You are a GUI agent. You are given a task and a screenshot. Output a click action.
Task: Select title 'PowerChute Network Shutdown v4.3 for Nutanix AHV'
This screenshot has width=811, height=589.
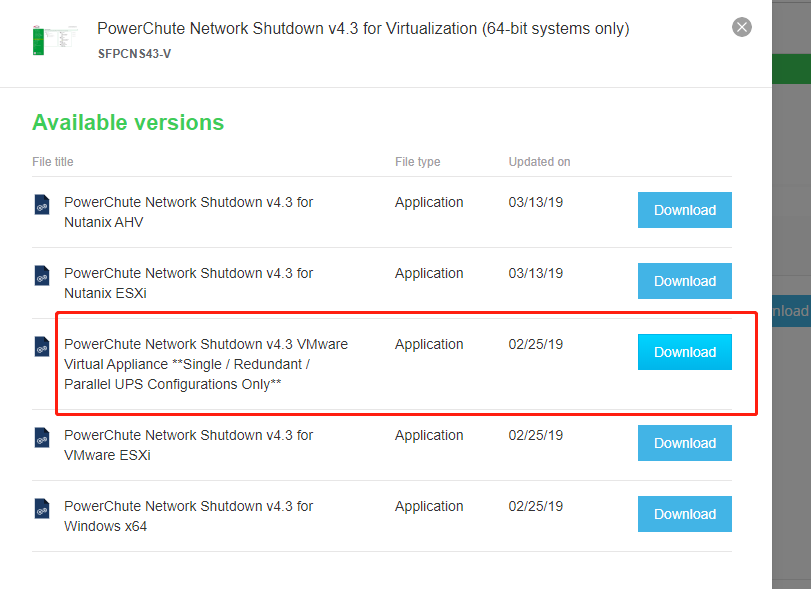click(188, 212)
